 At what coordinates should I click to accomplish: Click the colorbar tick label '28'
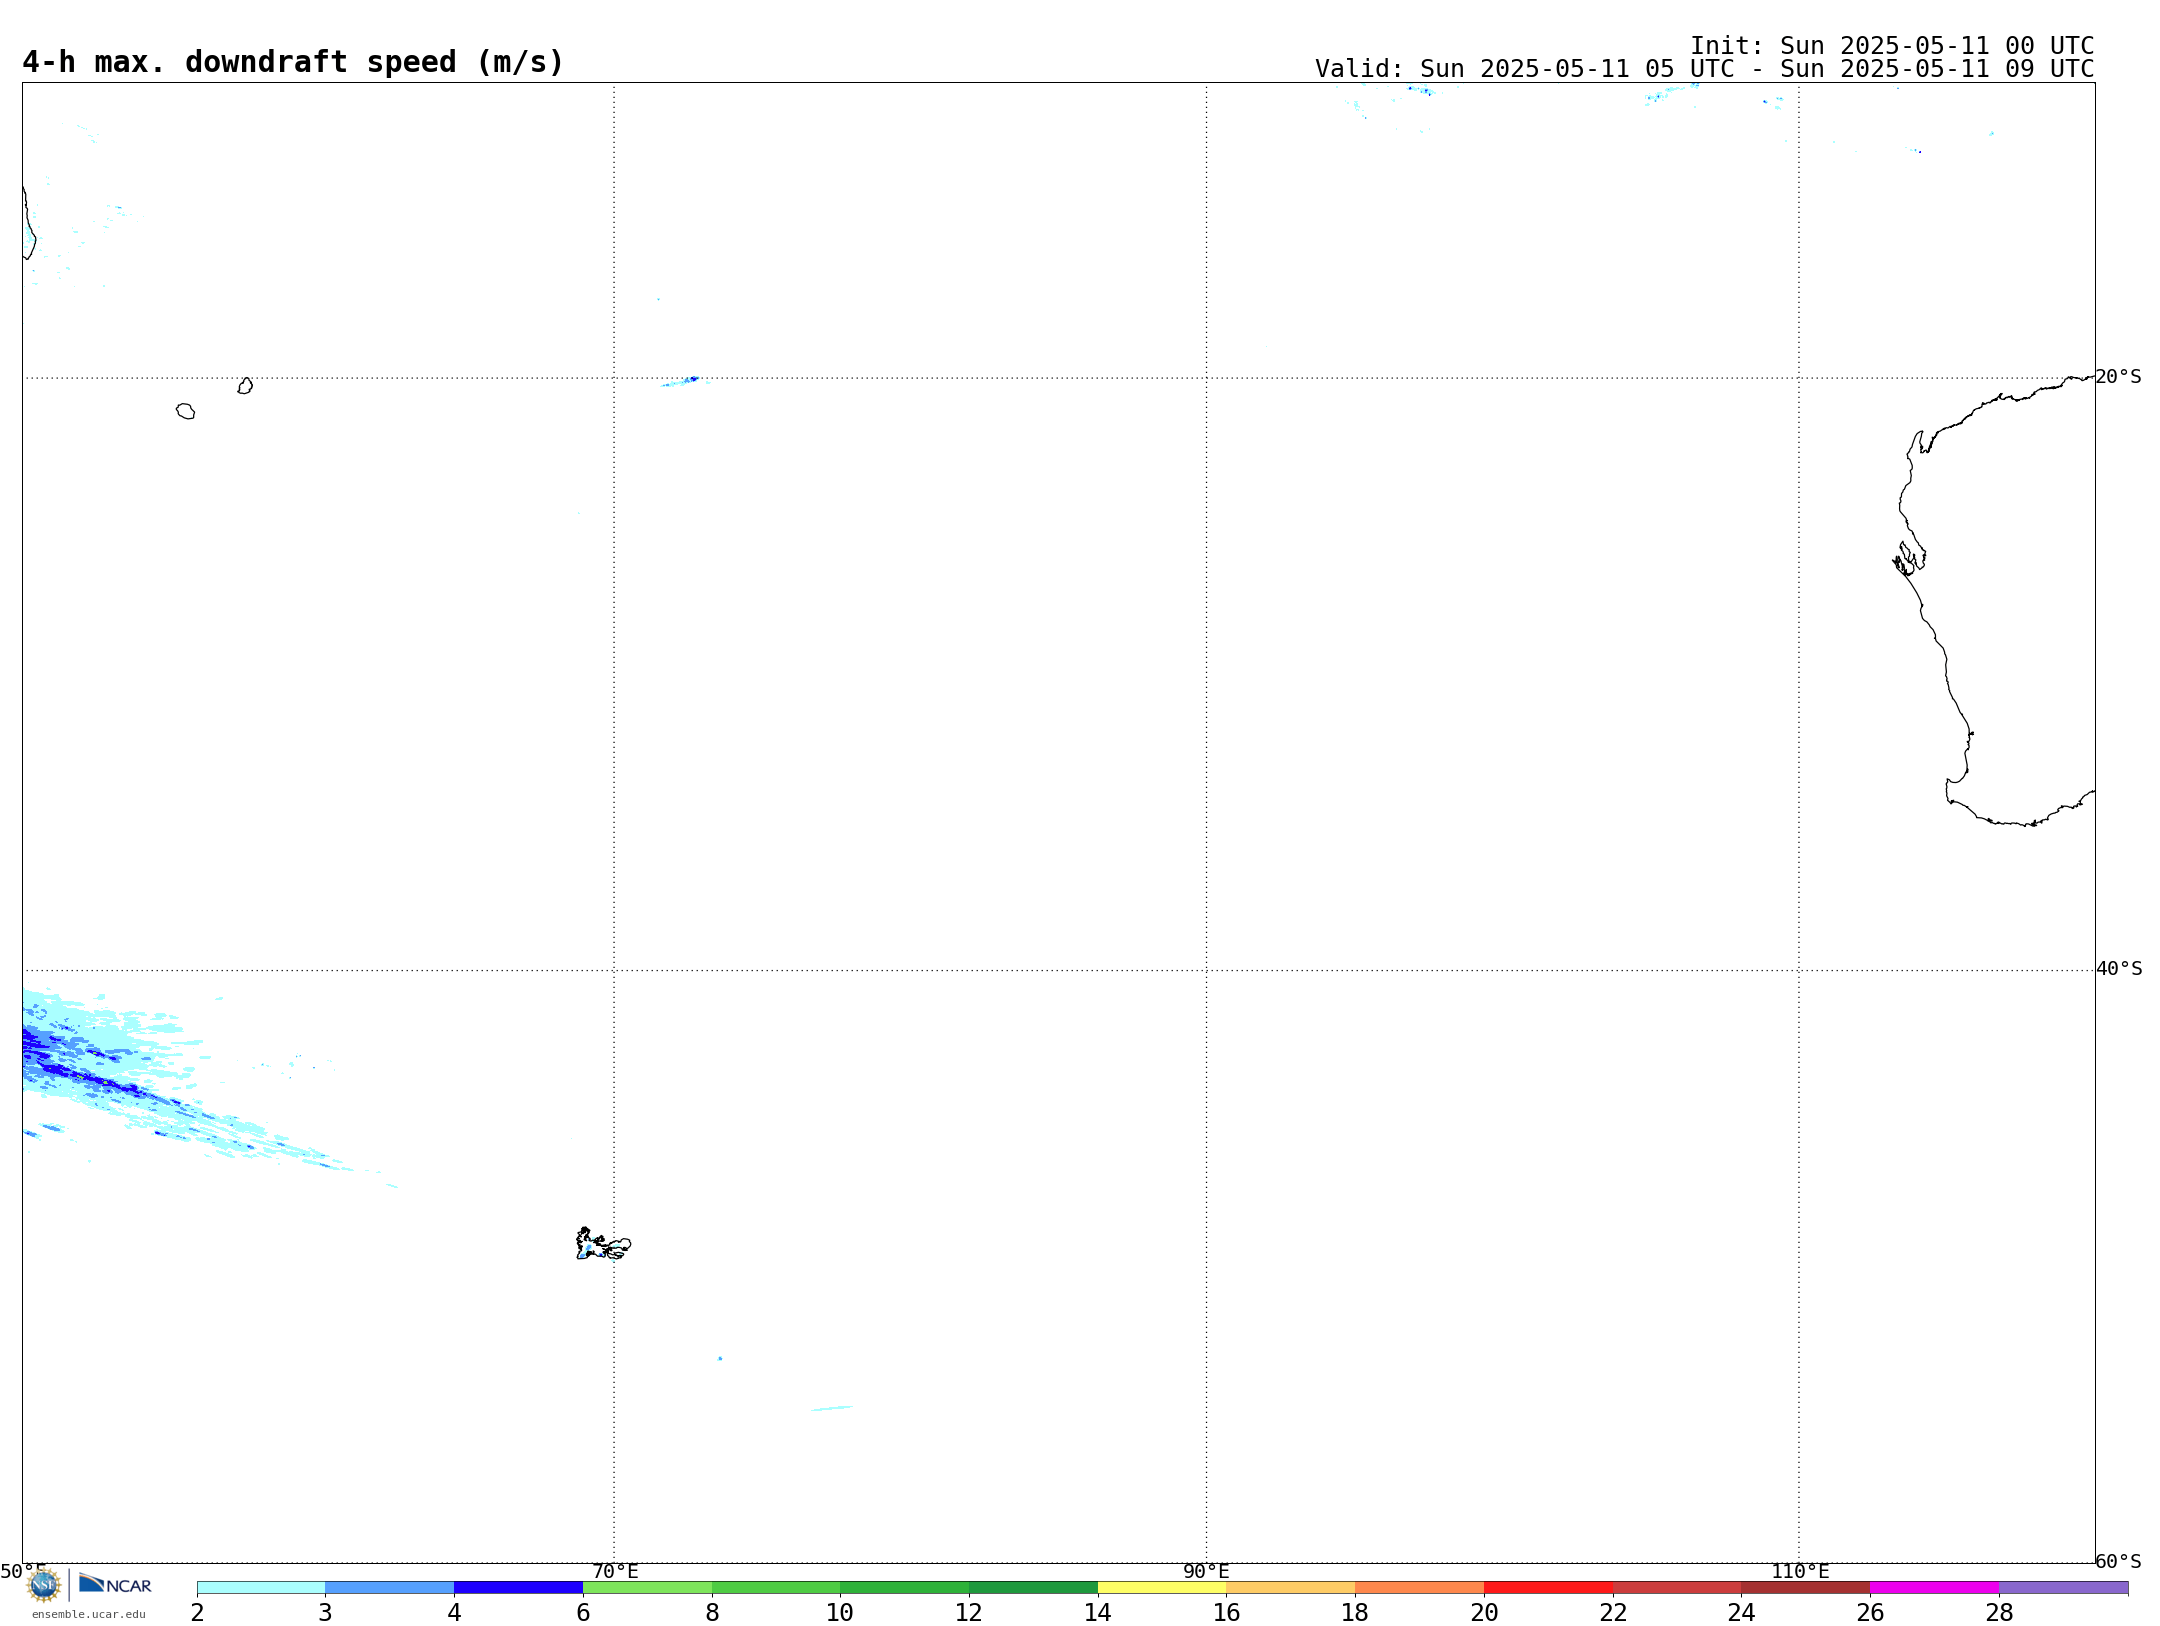[x=1999, y=1613]
